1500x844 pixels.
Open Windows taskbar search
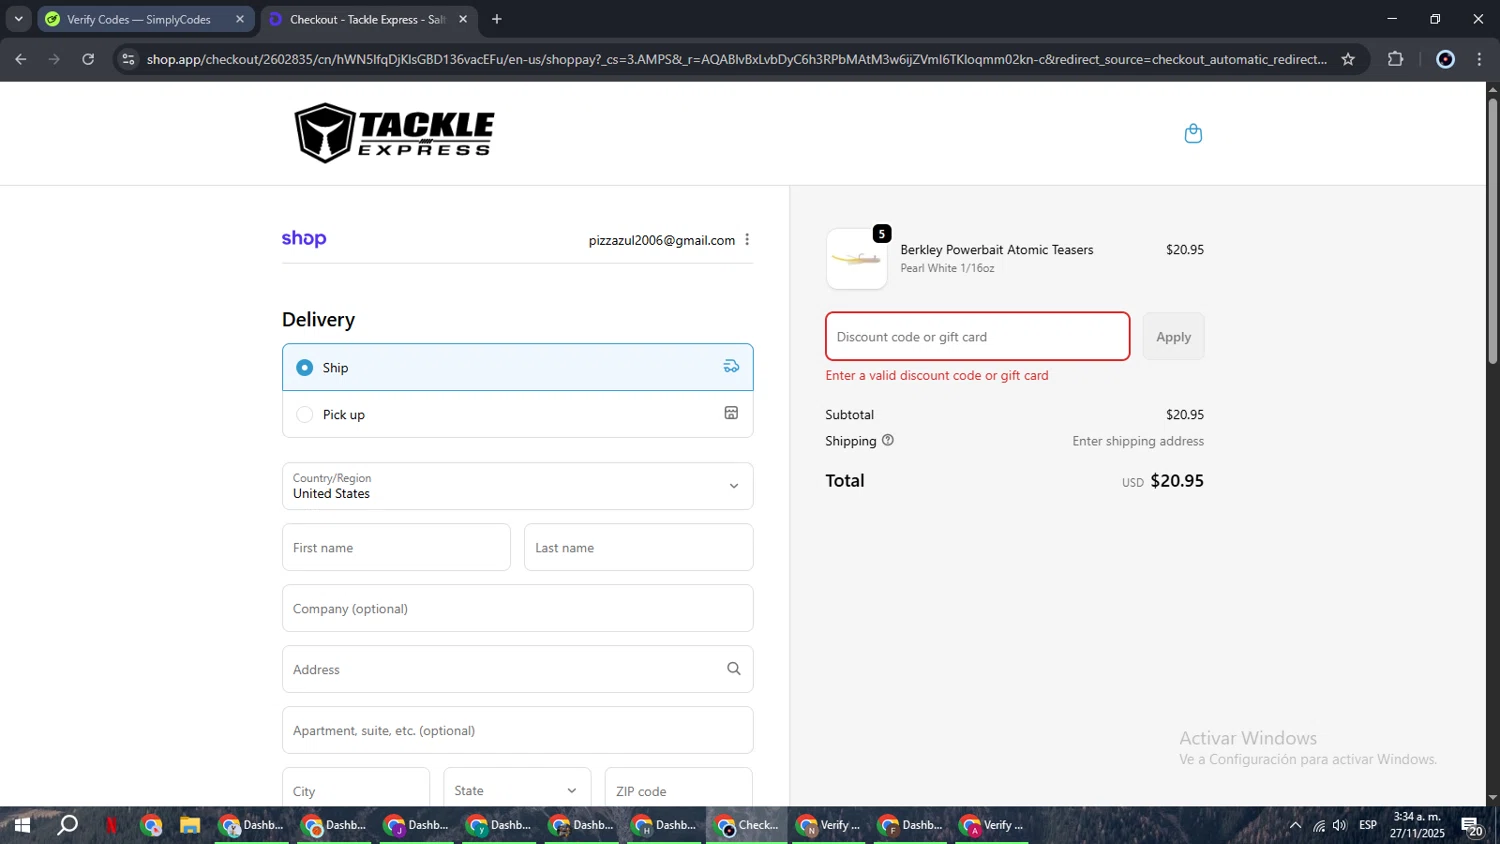pyautogui.click(x=67, y=825)
